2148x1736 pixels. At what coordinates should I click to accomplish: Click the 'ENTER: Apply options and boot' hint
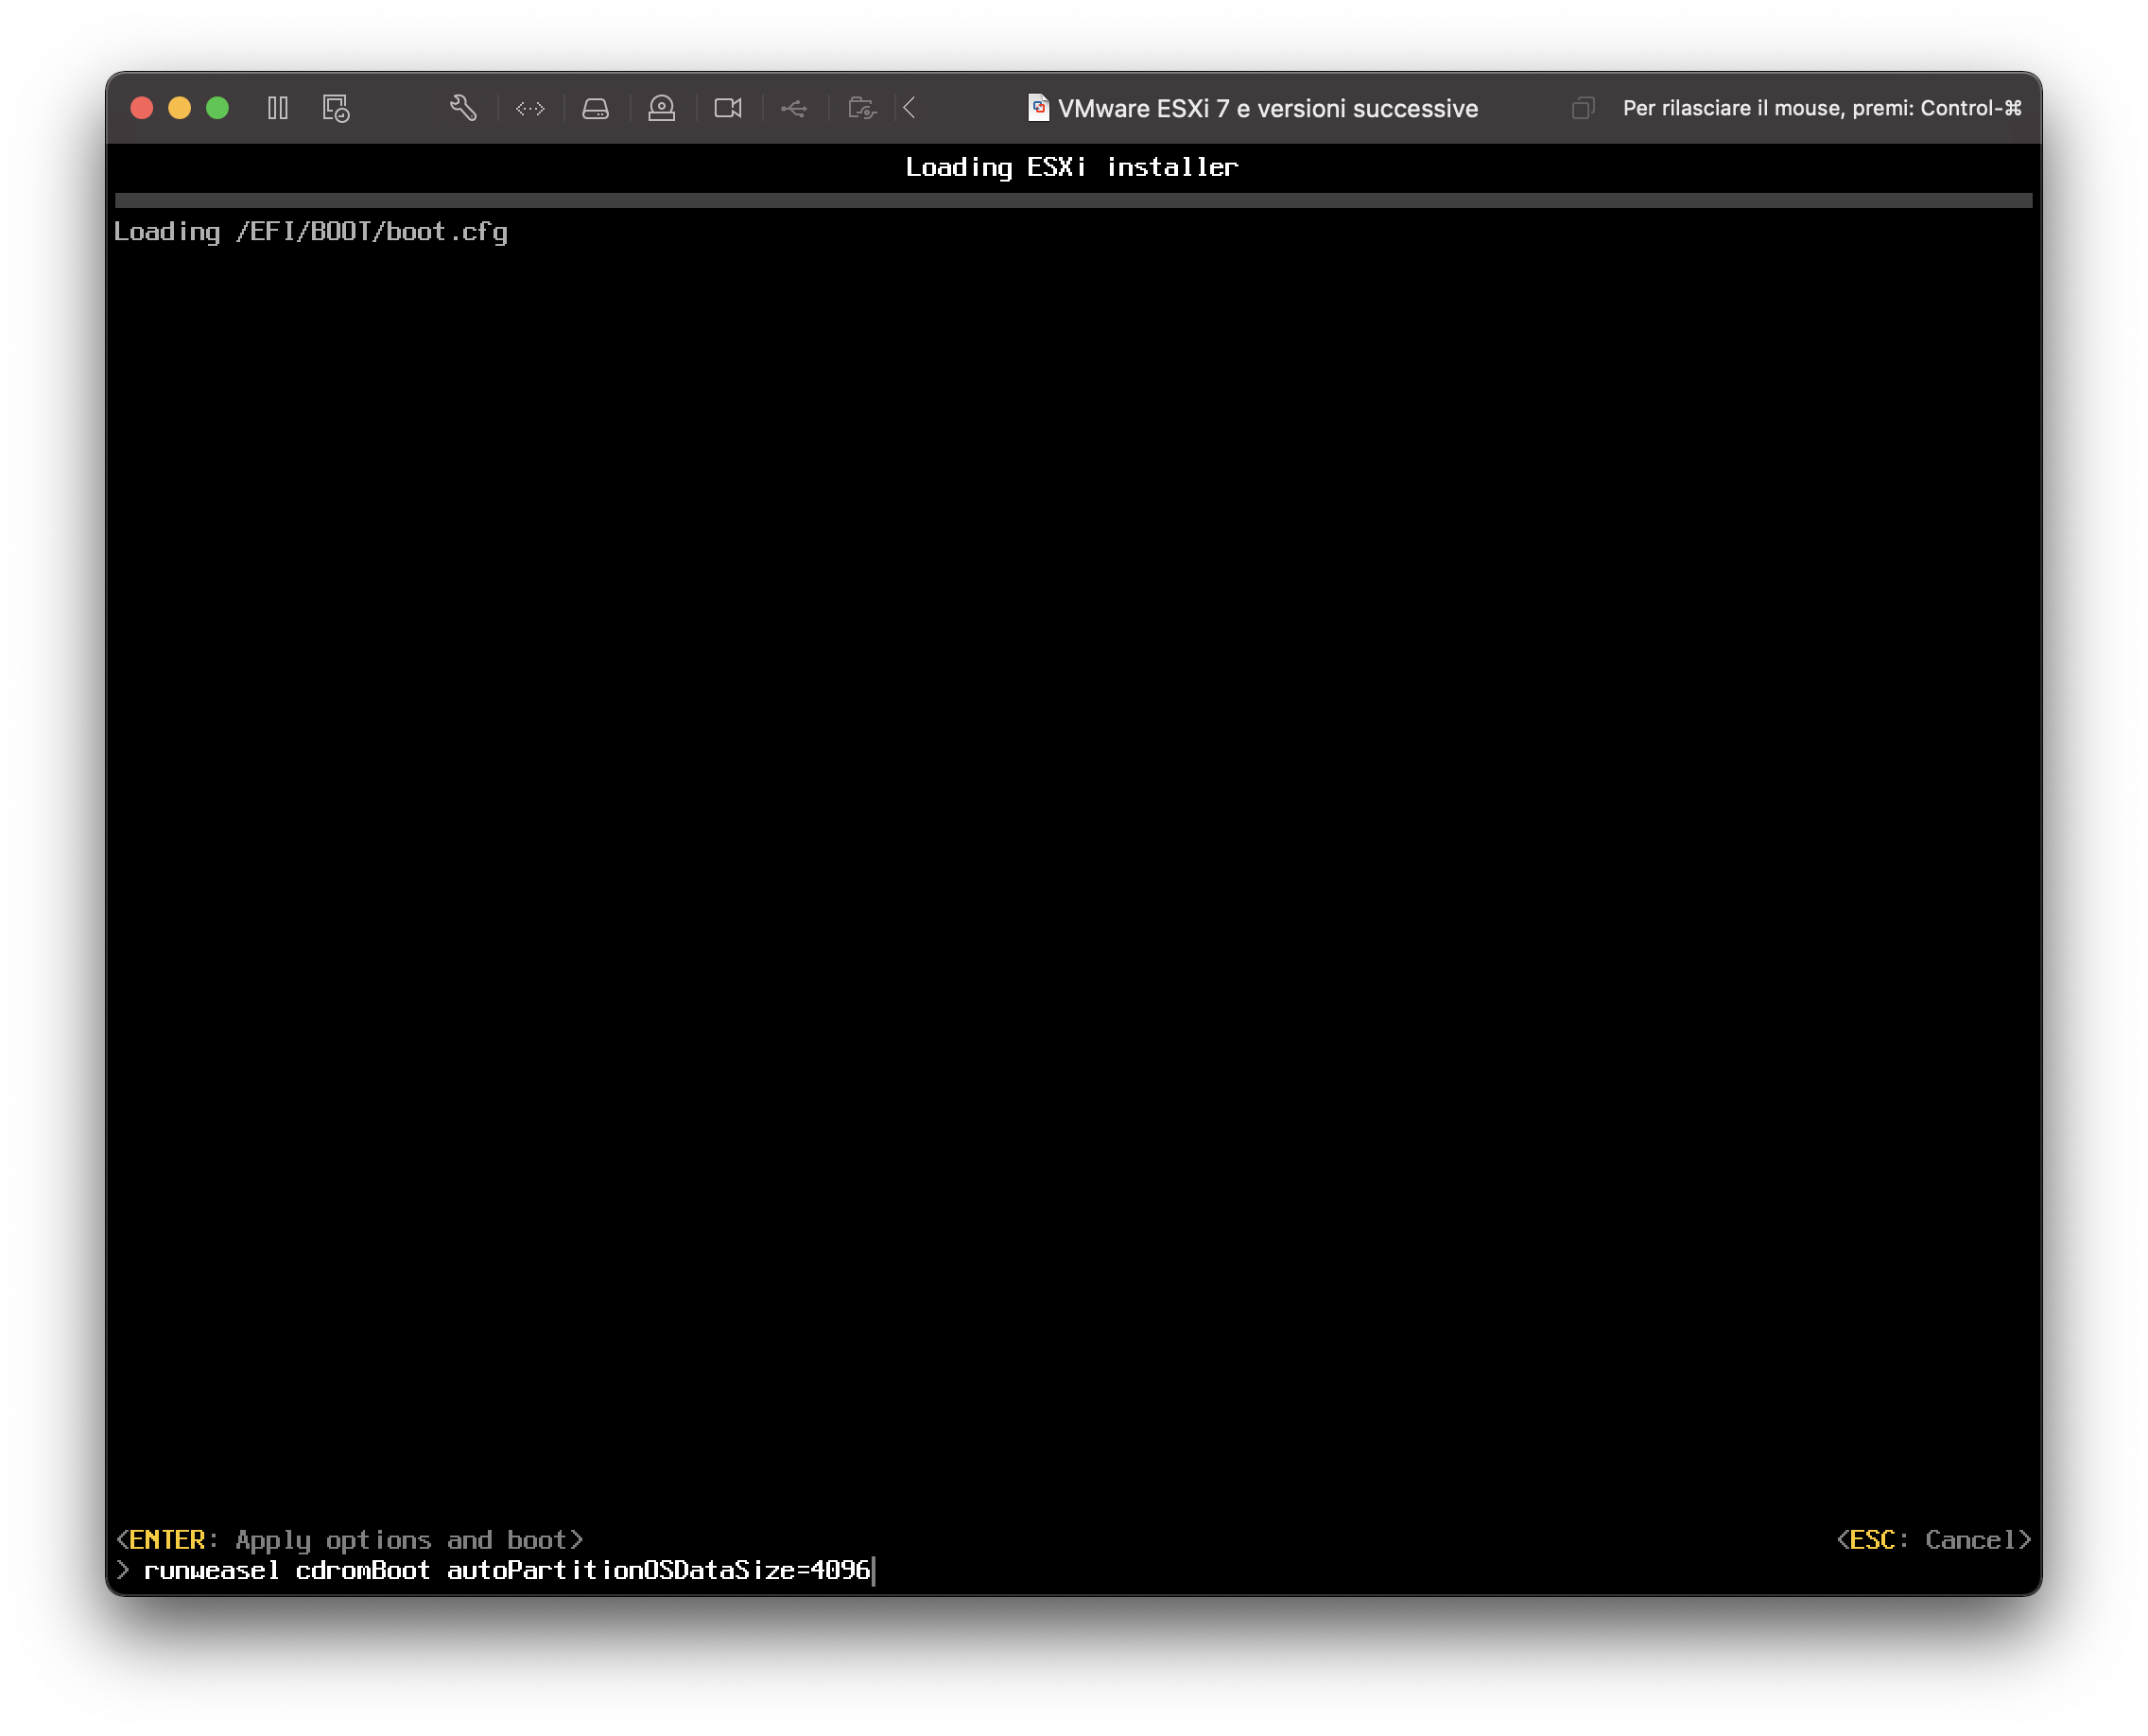[349, 1540]
